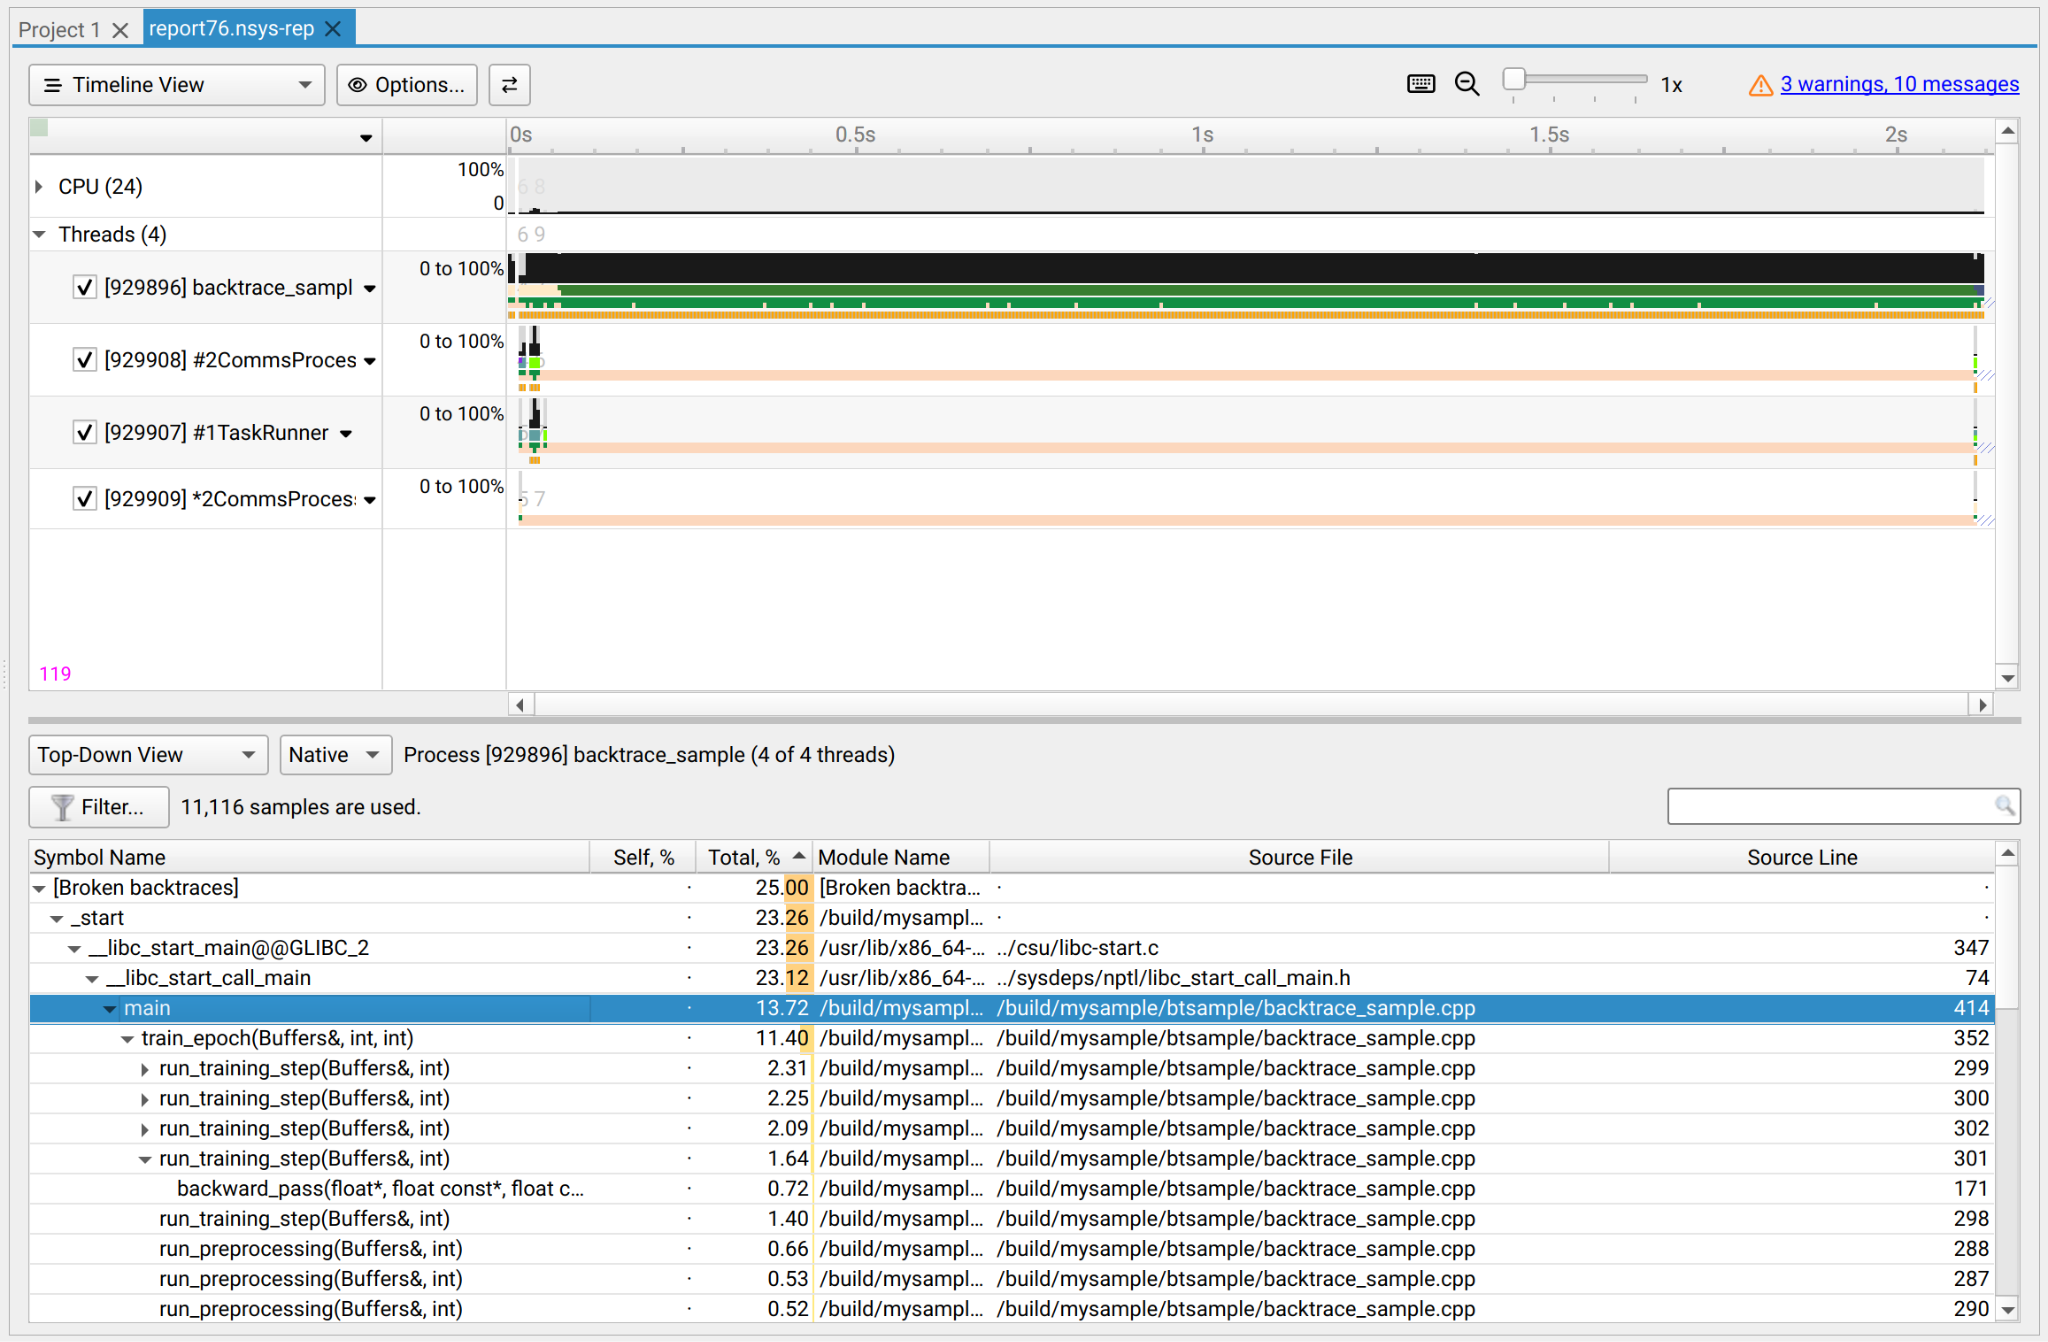Collapse the [Broken backtraces] tree row
Image resolution: width=2048 pixels, height=1342 pixels.
pyautogui.click(x=39, y=888)
